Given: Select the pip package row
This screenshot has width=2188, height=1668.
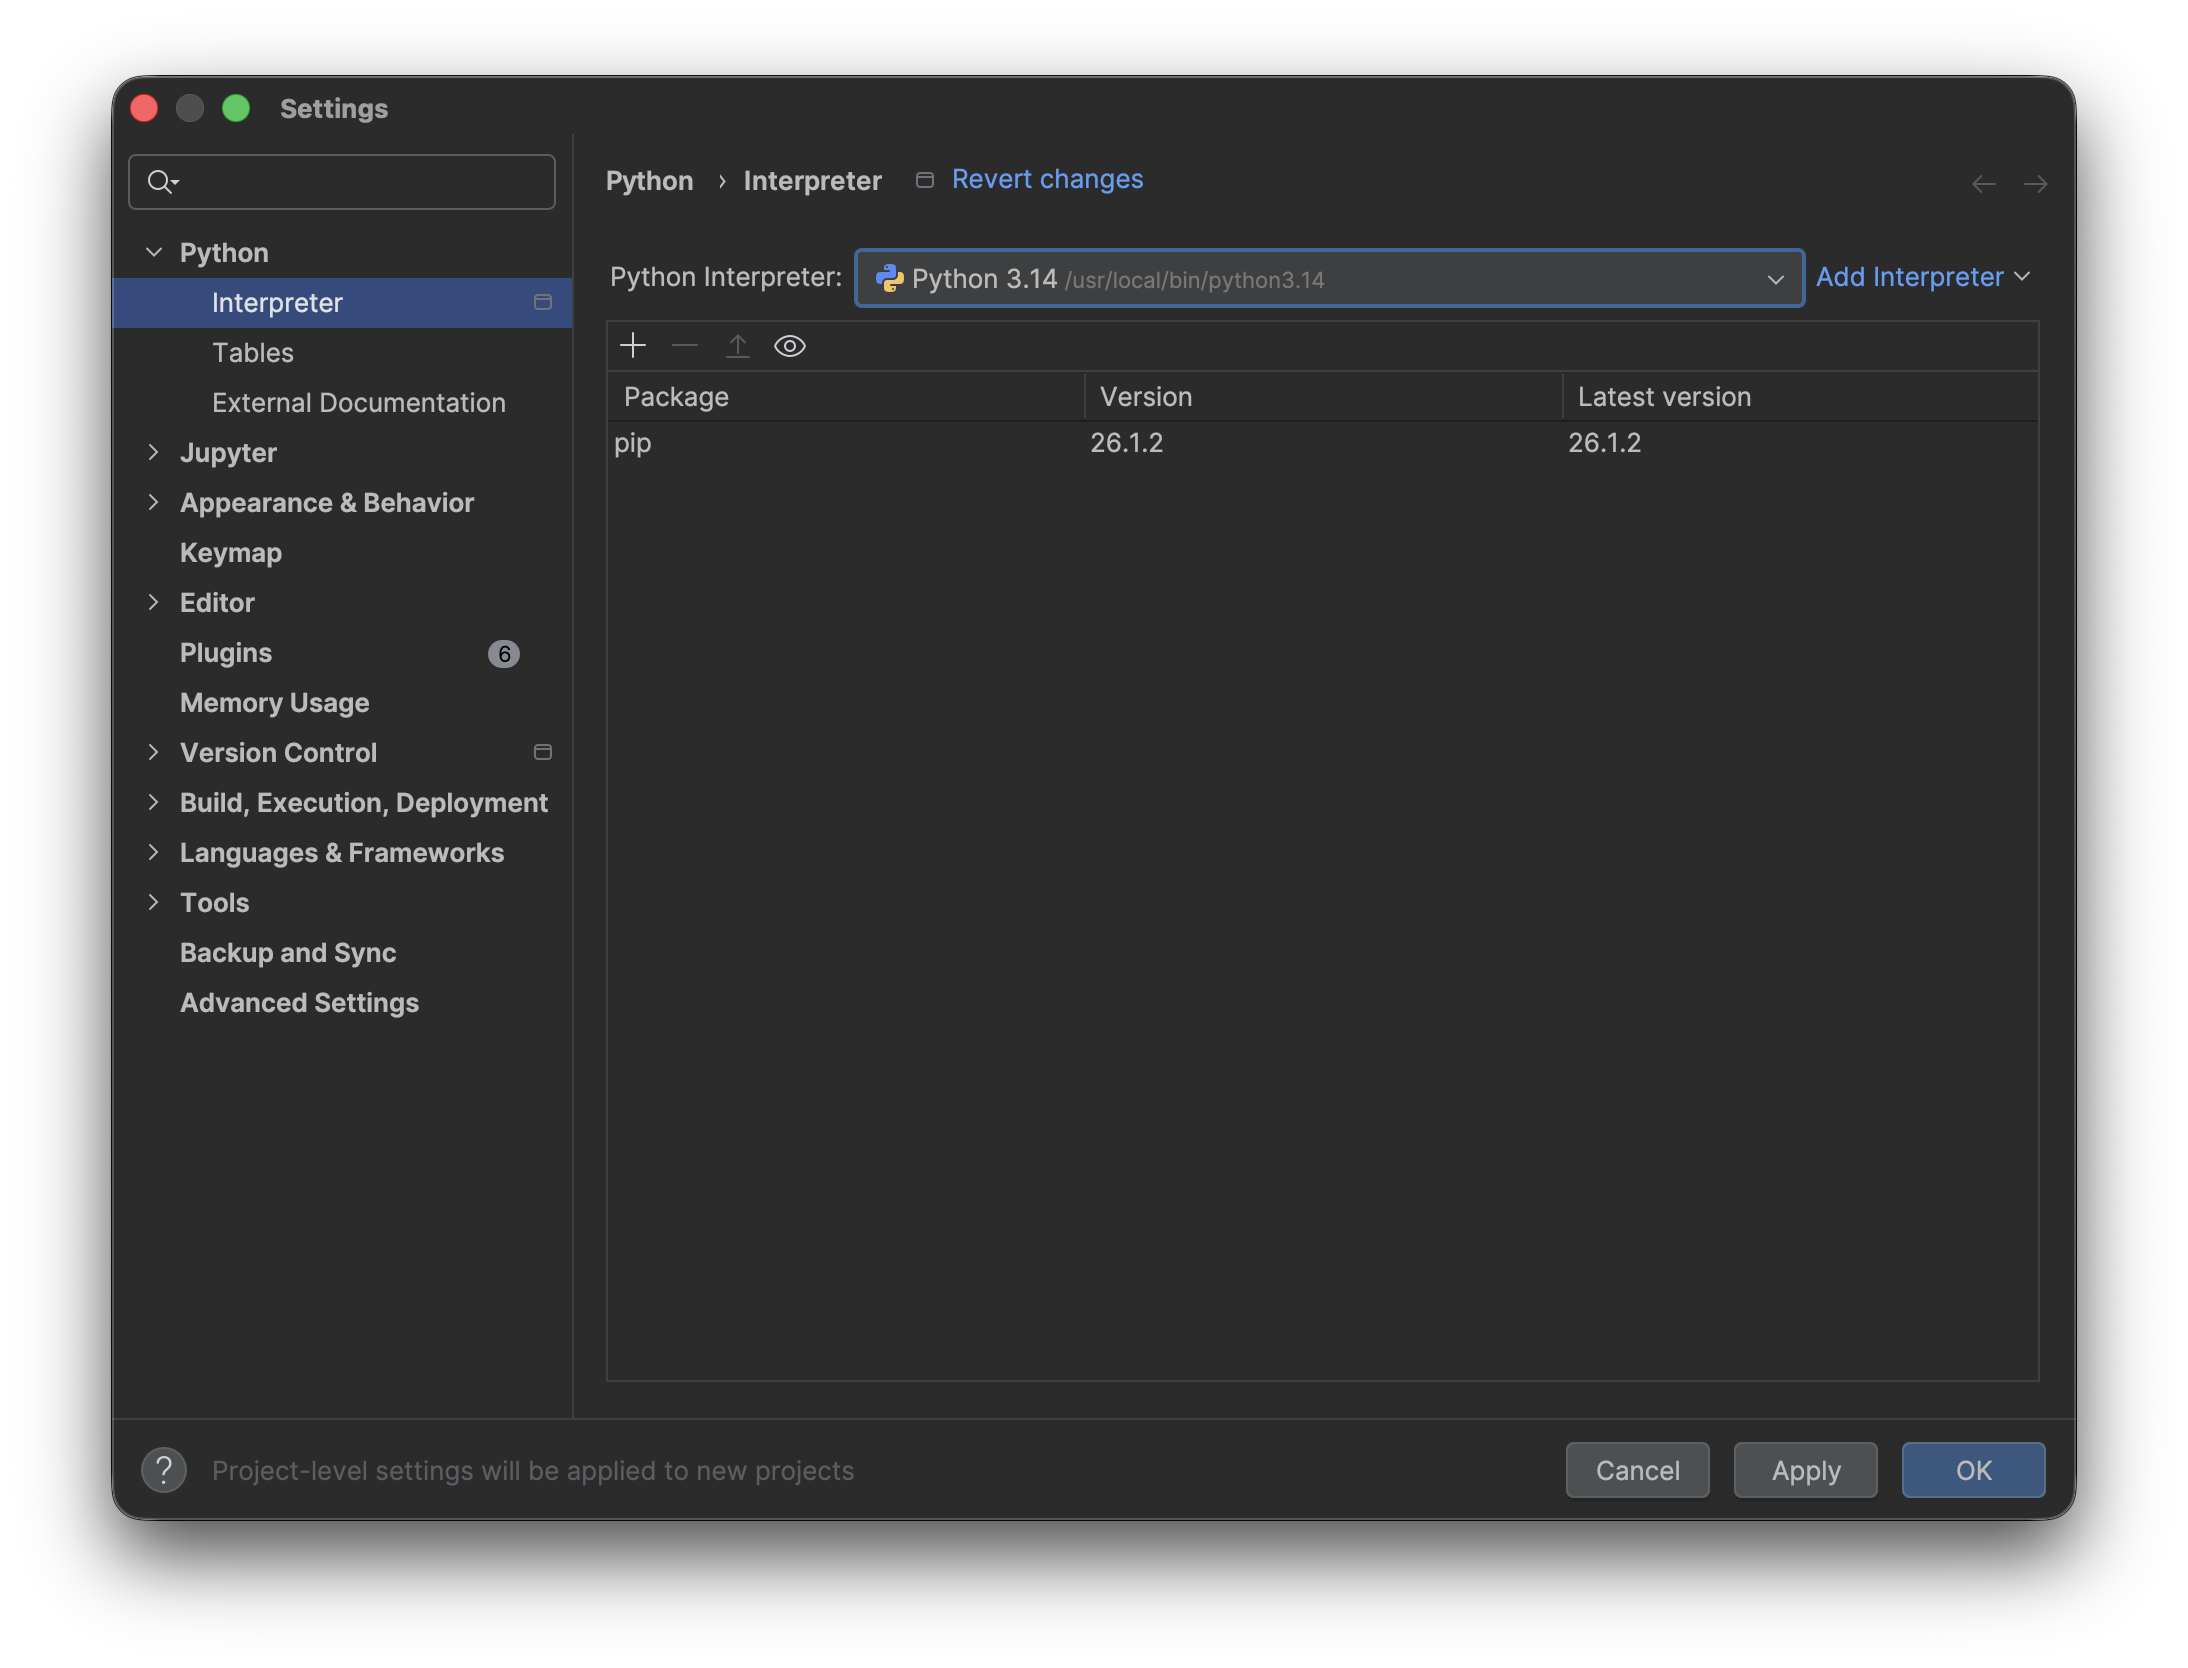Looking at the screenshot, I should click(1323, 443).
